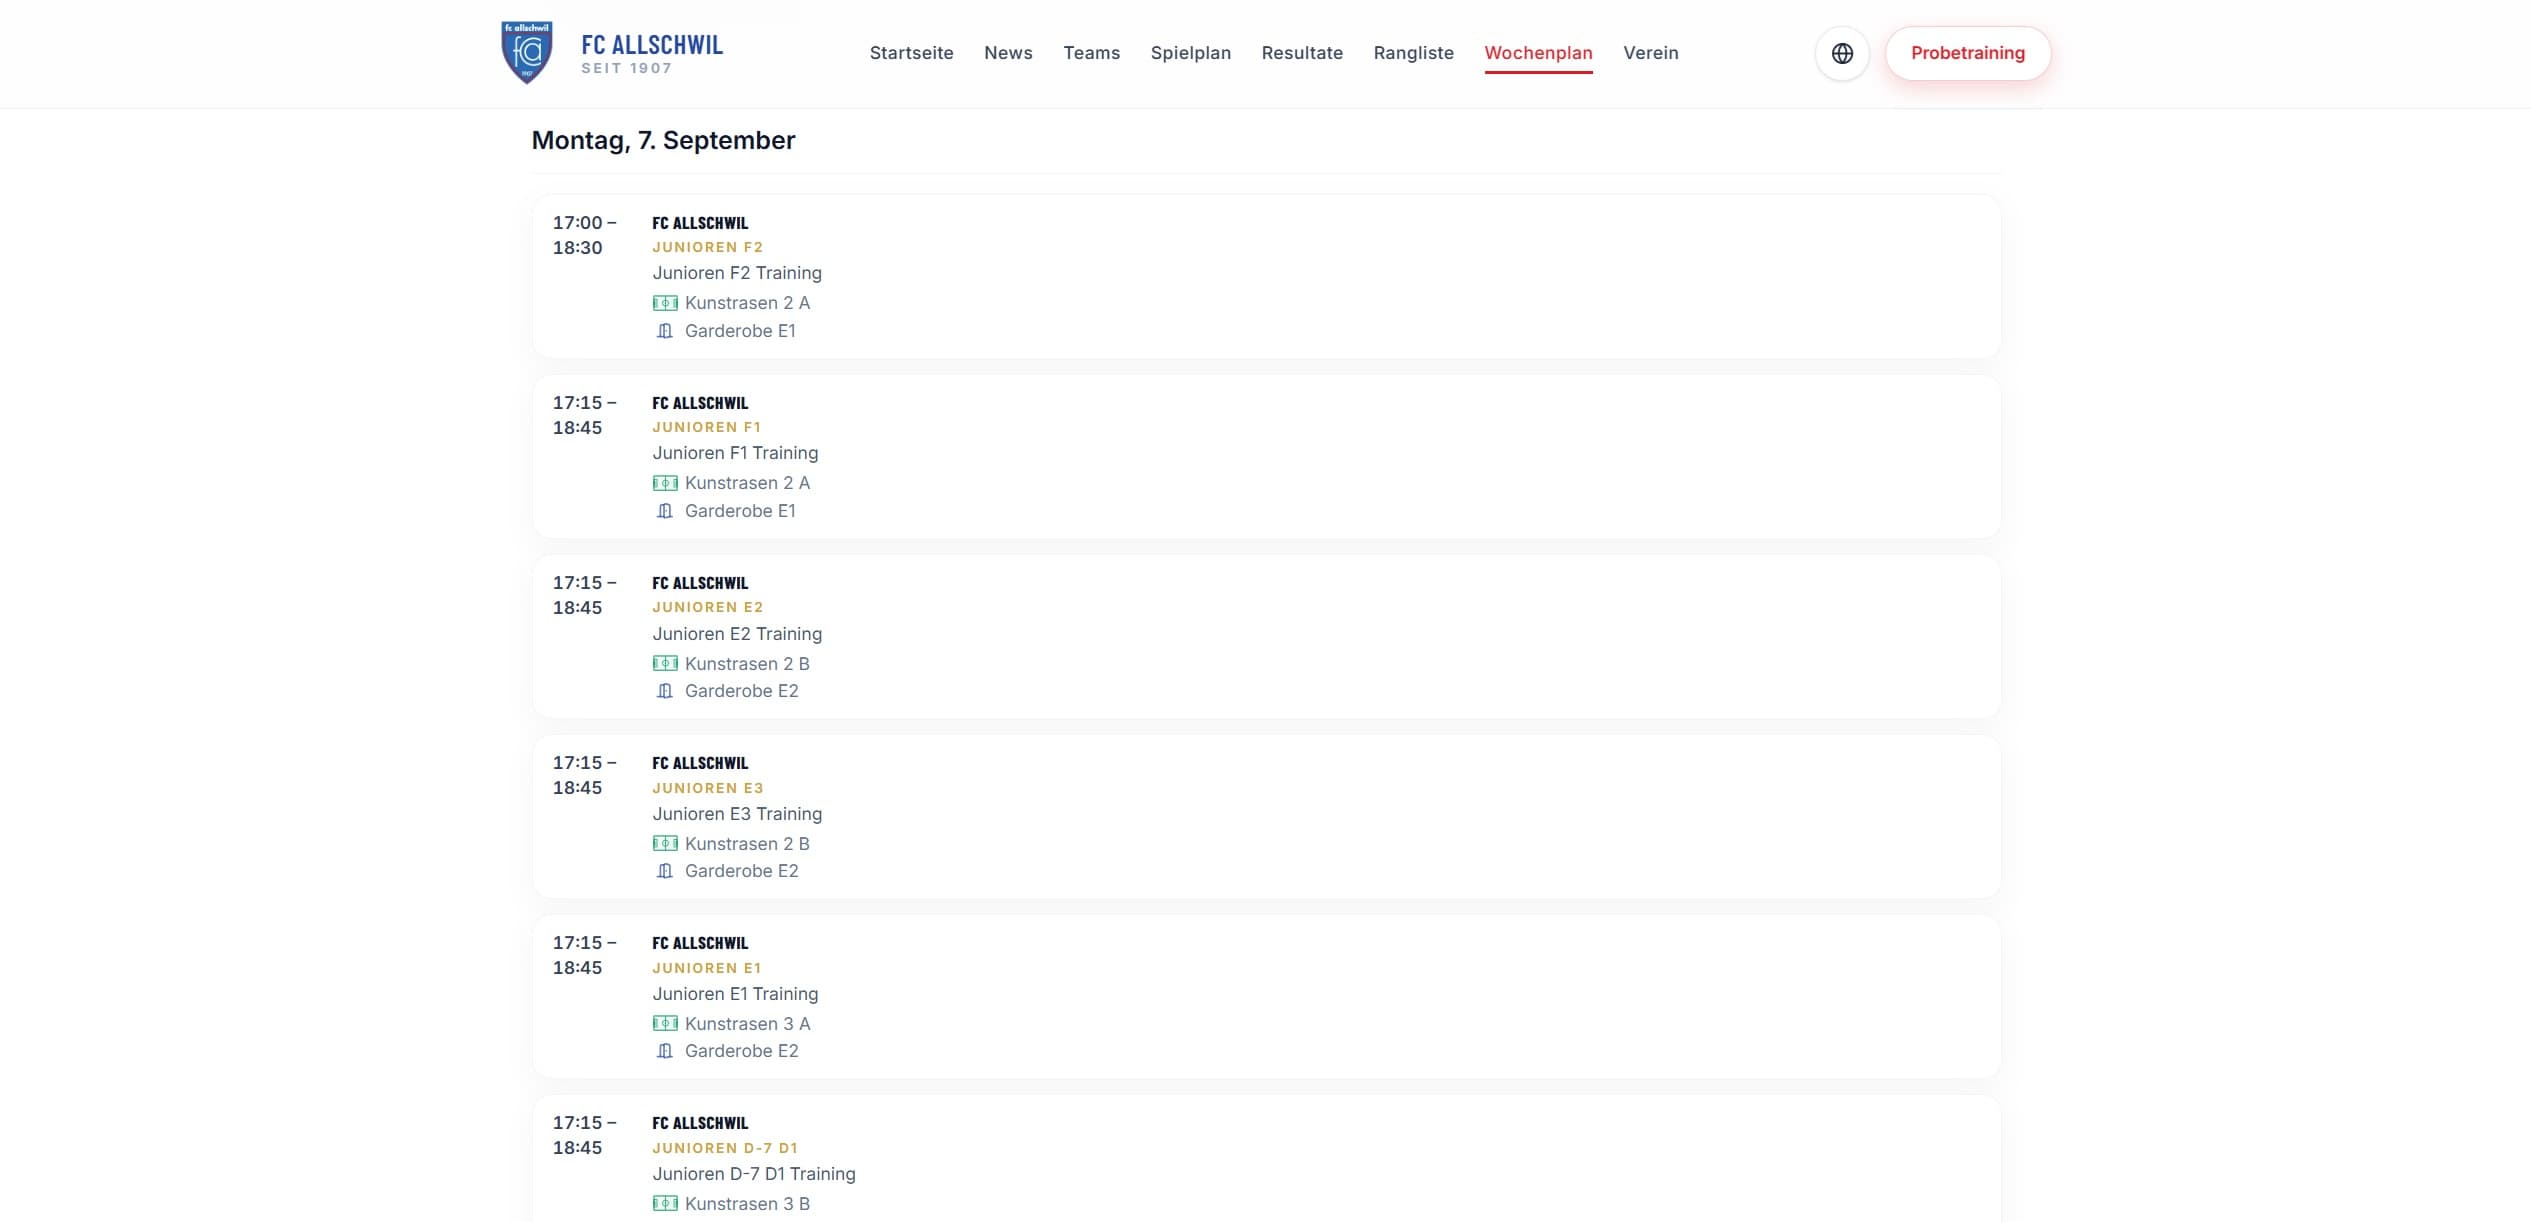The width and height of the screenshot is (2531, 1222).
Task: Click the Montag, 7. September heading
Action: (663, 140)
